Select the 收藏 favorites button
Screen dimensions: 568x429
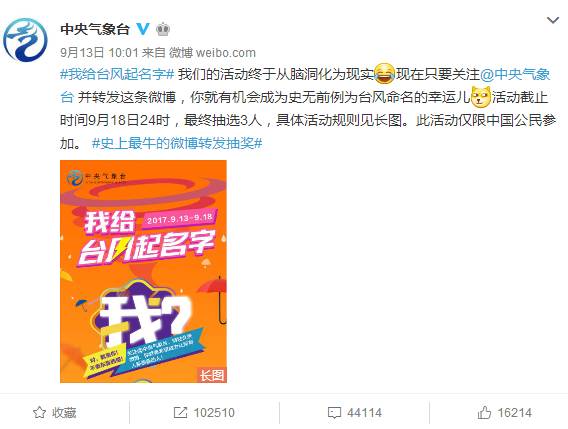(x=54, y=412)
